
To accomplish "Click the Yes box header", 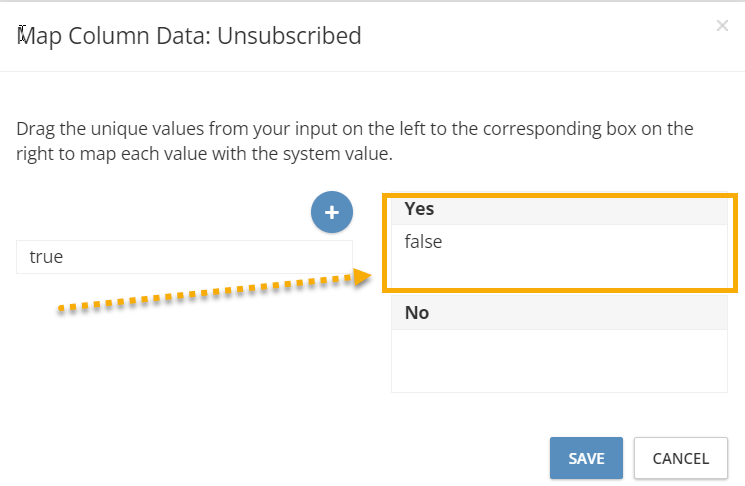I will point(559,209).
